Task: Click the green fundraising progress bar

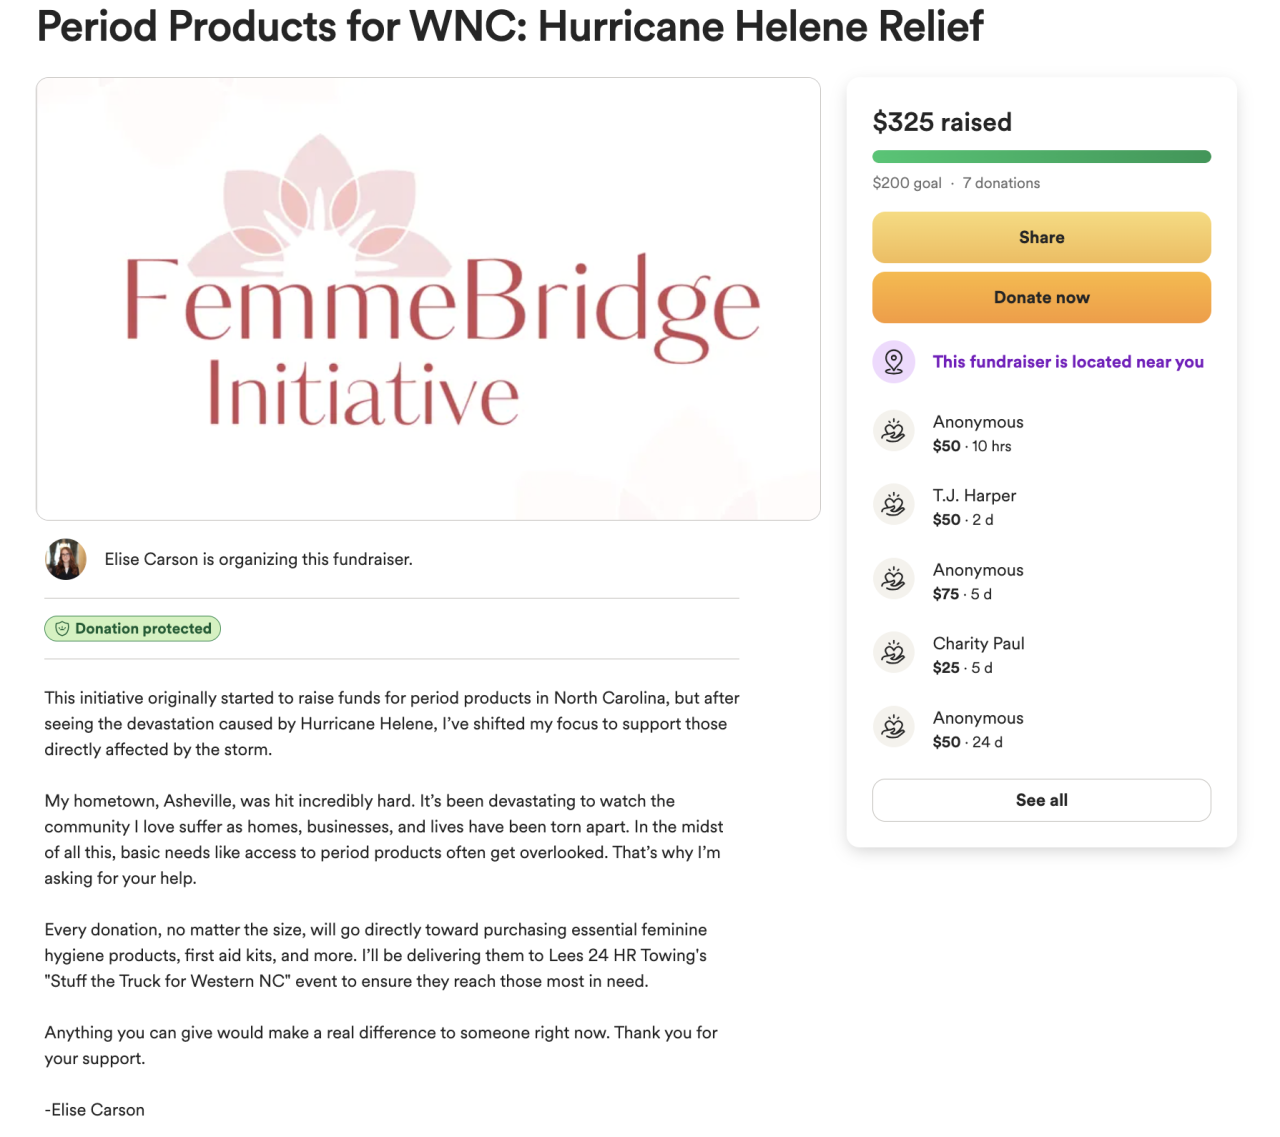Action: pyautogui.click(x=1041, y=157)
